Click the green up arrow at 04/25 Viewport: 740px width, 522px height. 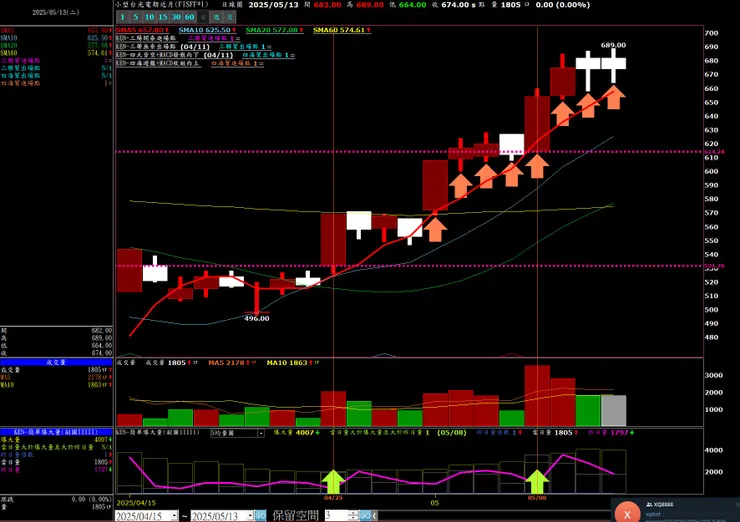[334, 481]
